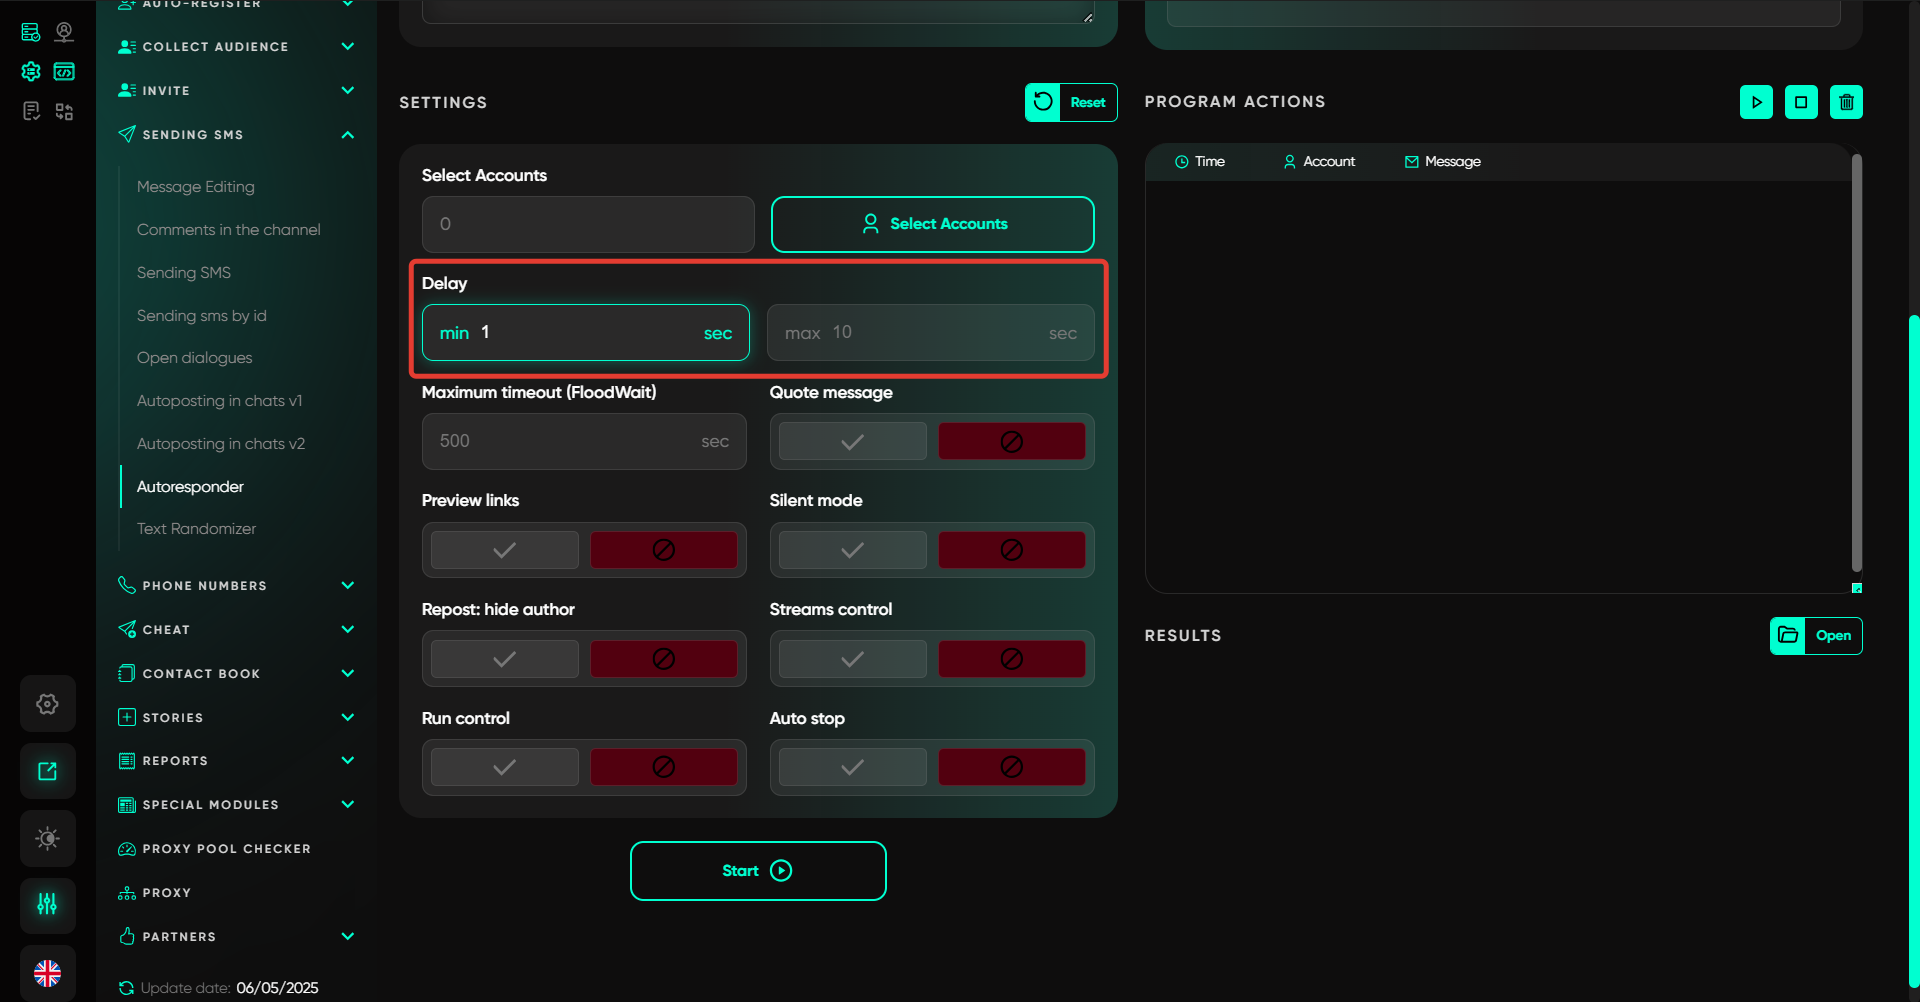Open the gear settings icon in left bar

[47, 704]
